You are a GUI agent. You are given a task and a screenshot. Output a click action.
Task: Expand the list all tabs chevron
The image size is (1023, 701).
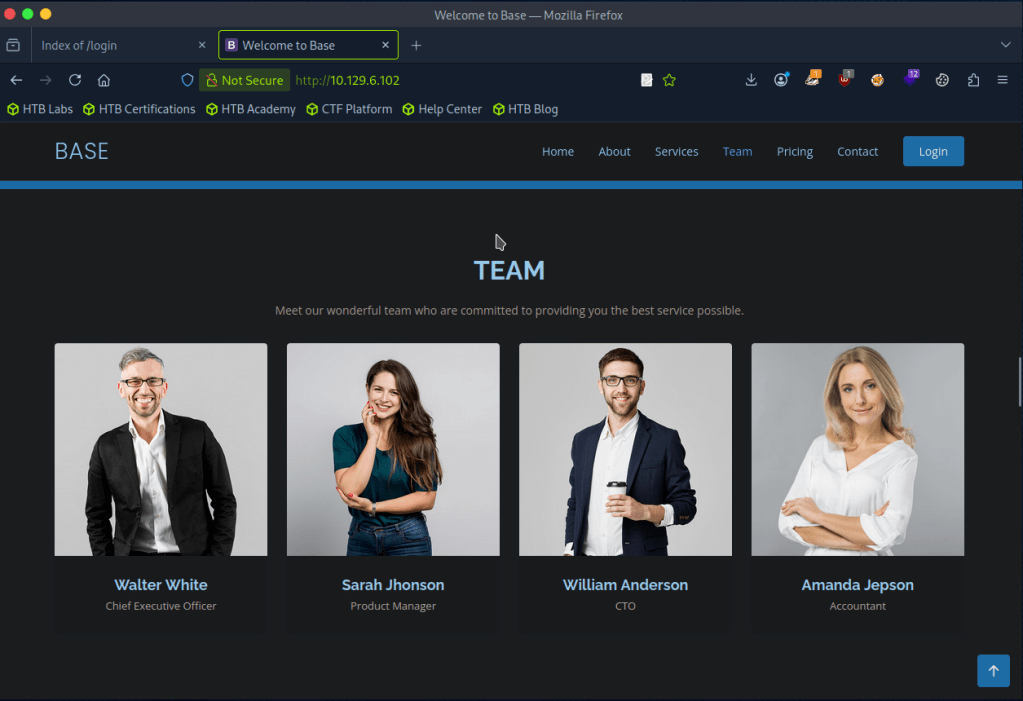[x=1005, y=45]
